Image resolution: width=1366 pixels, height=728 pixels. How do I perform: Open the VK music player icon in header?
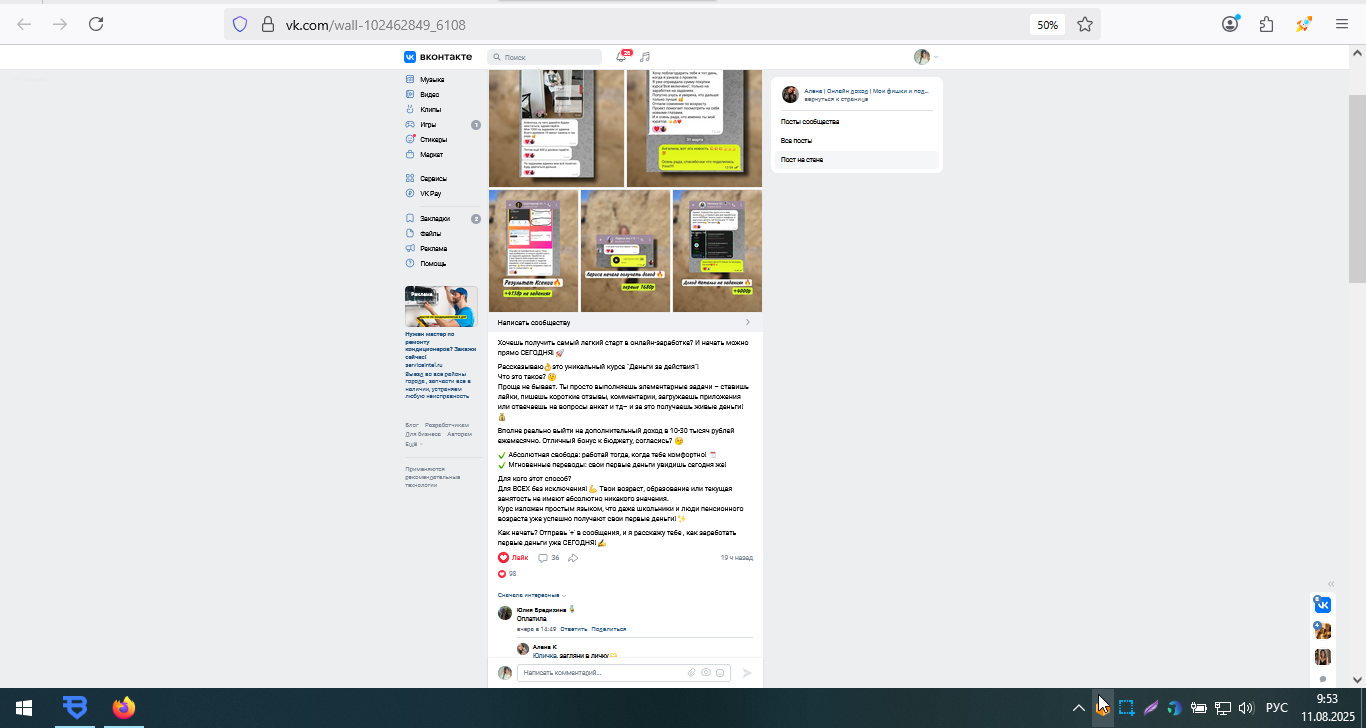click(645, 57)
